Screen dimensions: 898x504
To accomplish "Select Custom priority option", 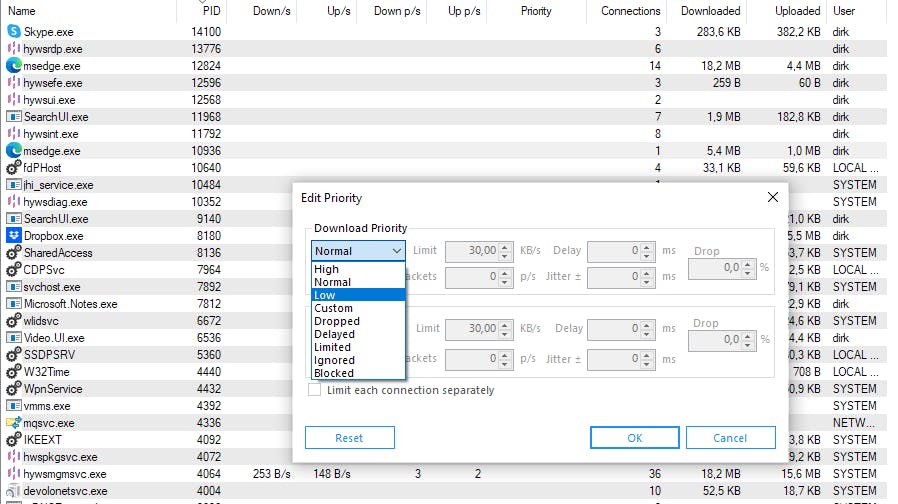I will 359,308.
